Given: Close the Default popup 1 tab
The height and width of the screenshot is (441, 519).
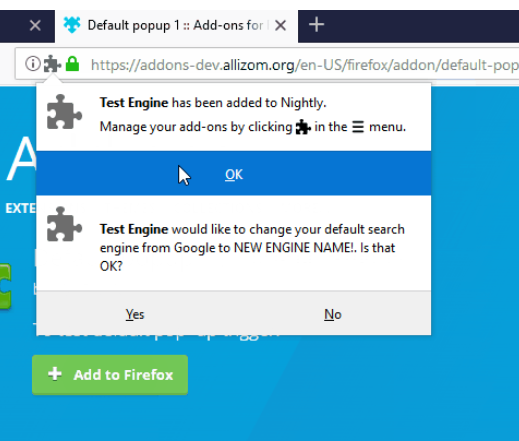Looking at the screenshot, I should click(280, 25).
